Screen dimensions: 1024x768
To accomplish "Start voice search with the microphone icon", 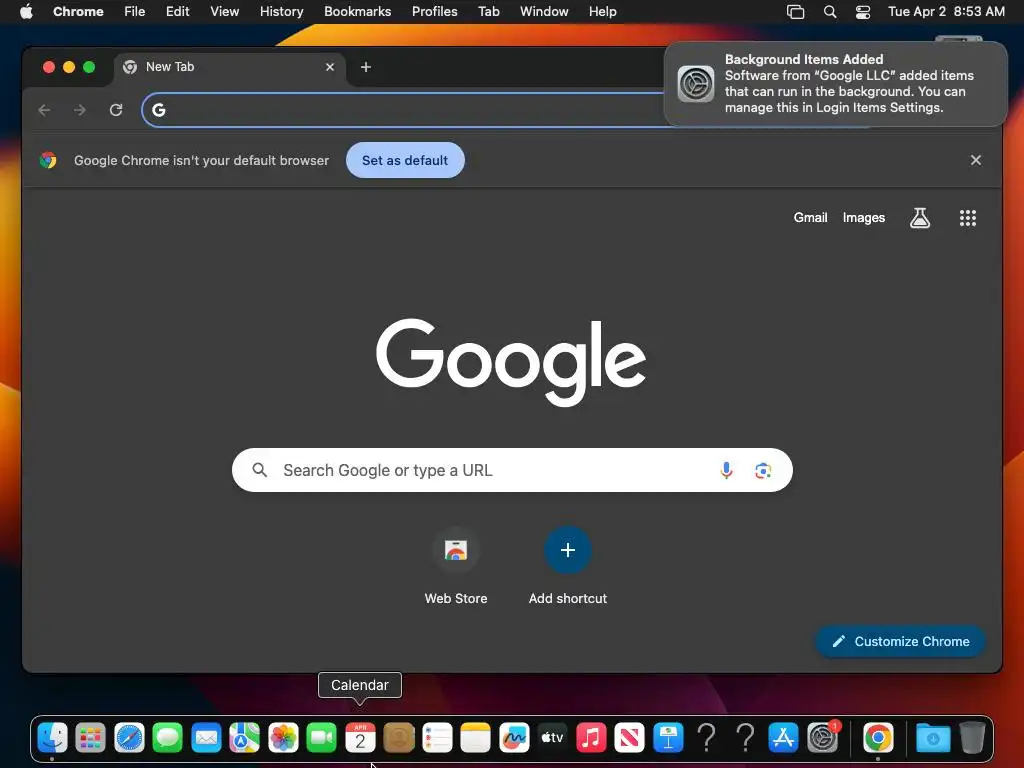I will tap(726, 470).
